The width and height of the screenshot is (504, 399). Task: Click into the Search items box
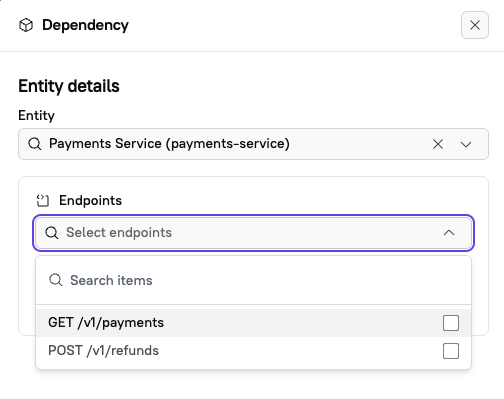point(253,280)
